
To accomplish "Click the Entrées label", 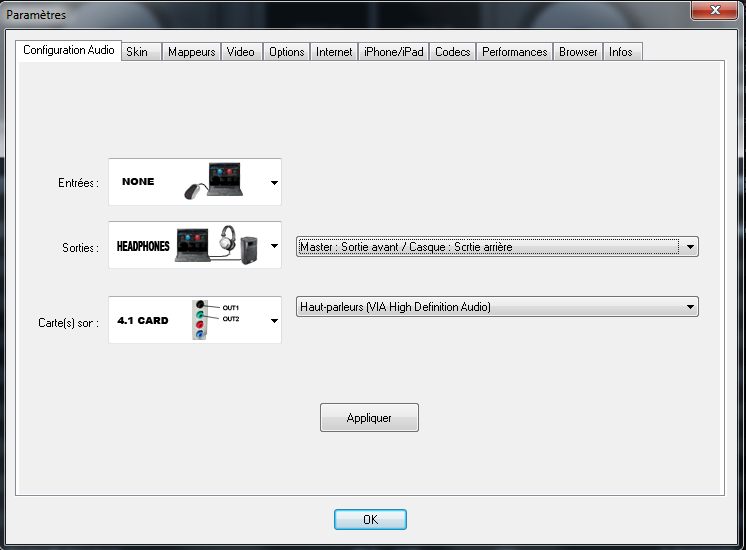I will coord(79,183).
